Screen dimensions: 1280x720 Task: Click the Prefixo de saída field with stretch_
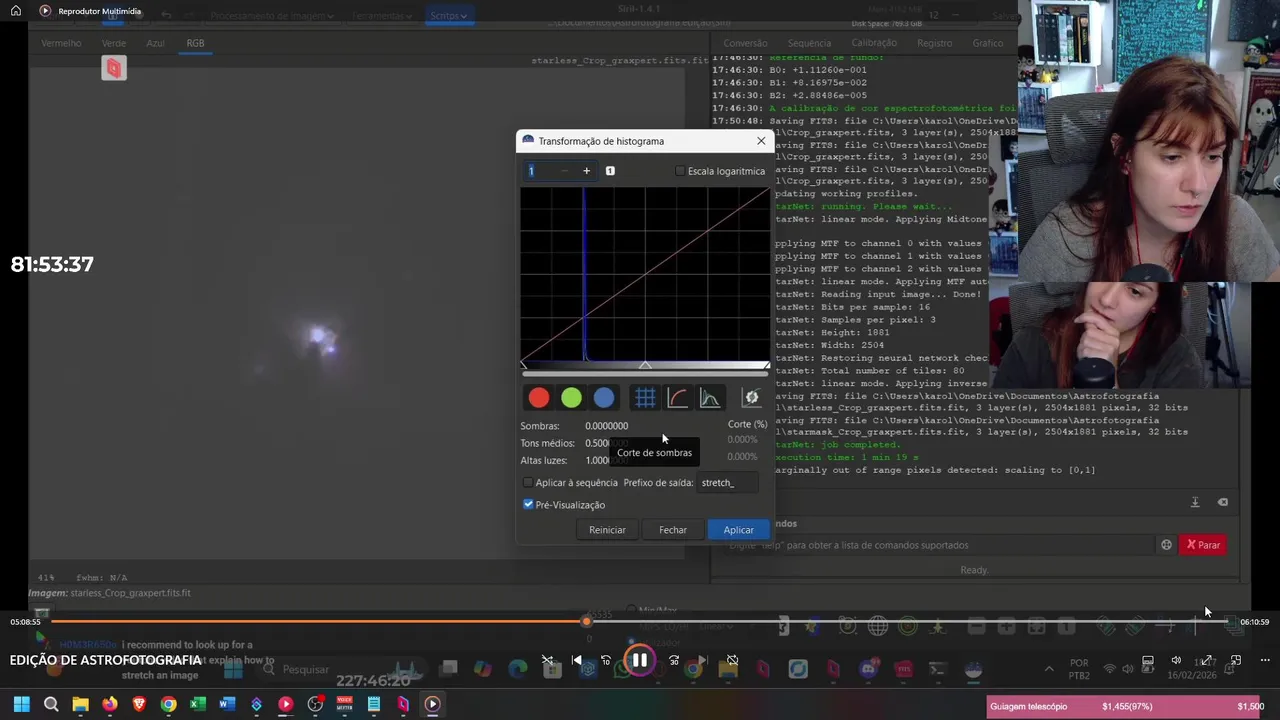tap(727, 483)
